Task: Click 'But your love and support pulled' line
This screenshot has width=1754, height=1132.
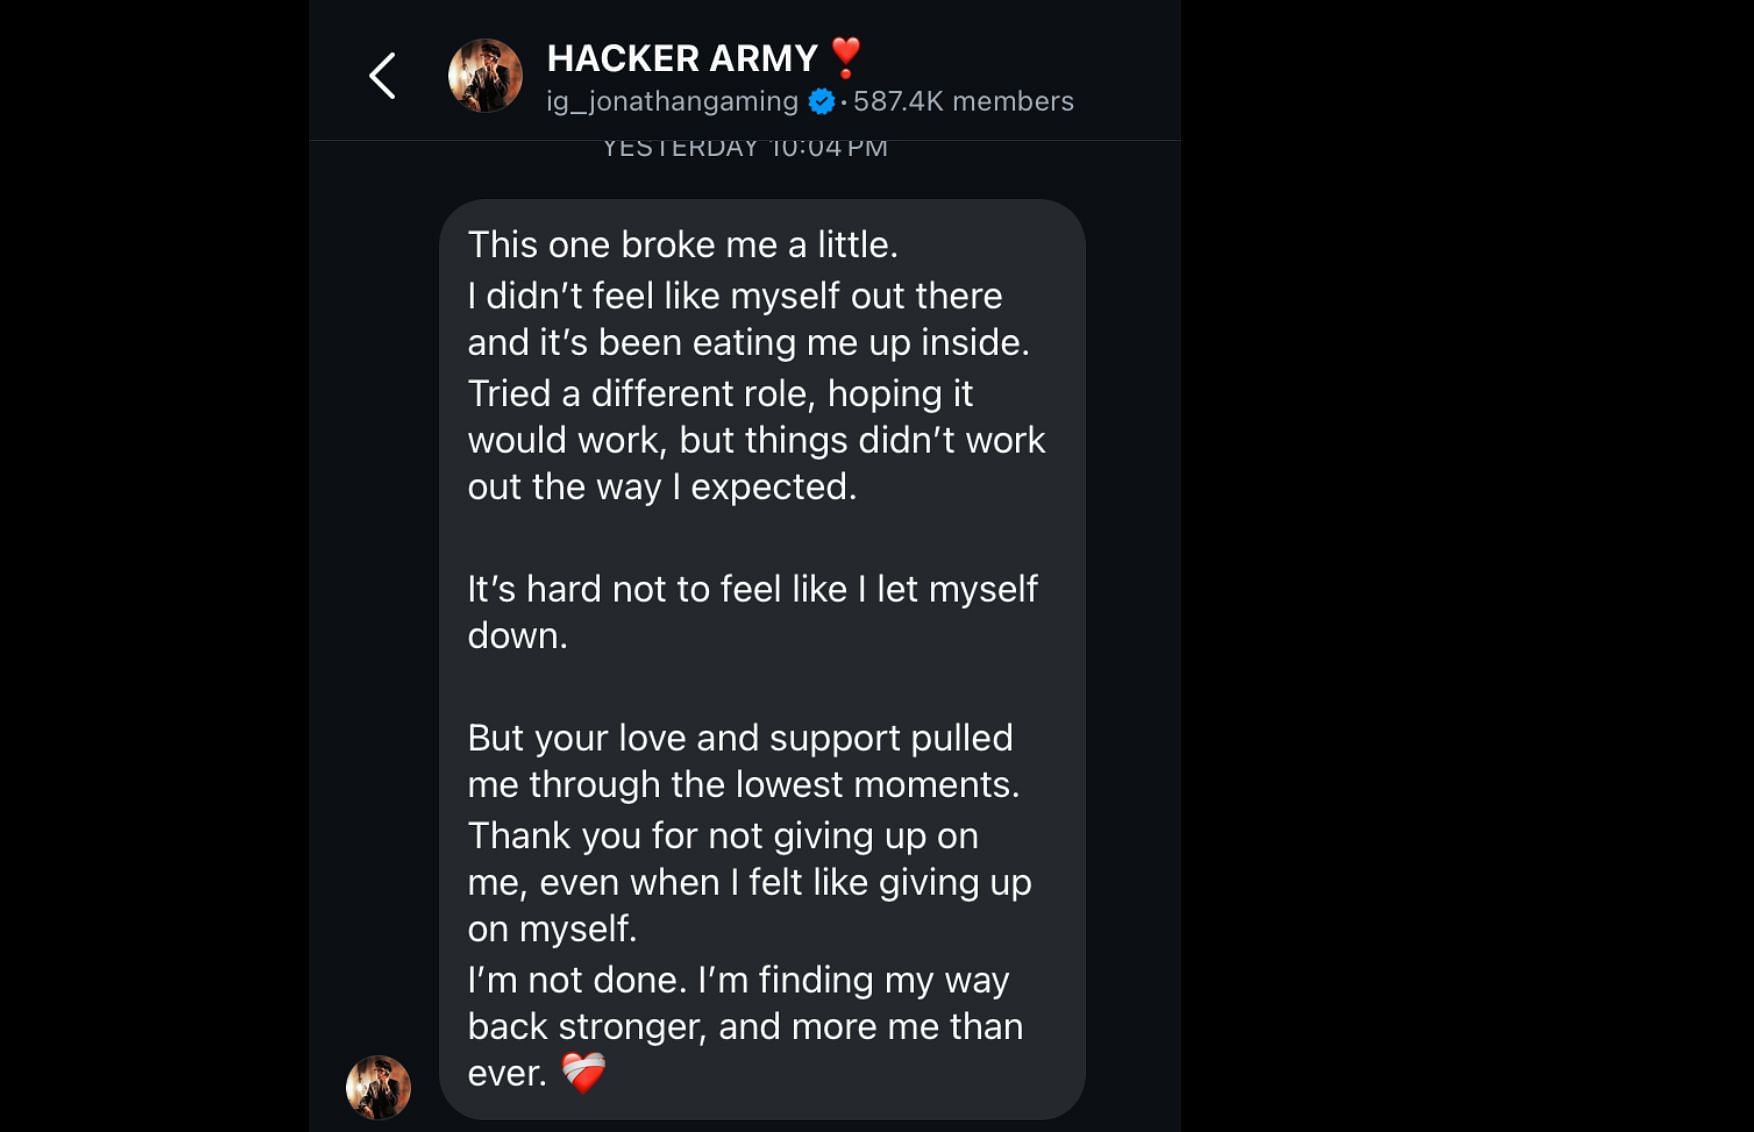Action: pos(740,738)
